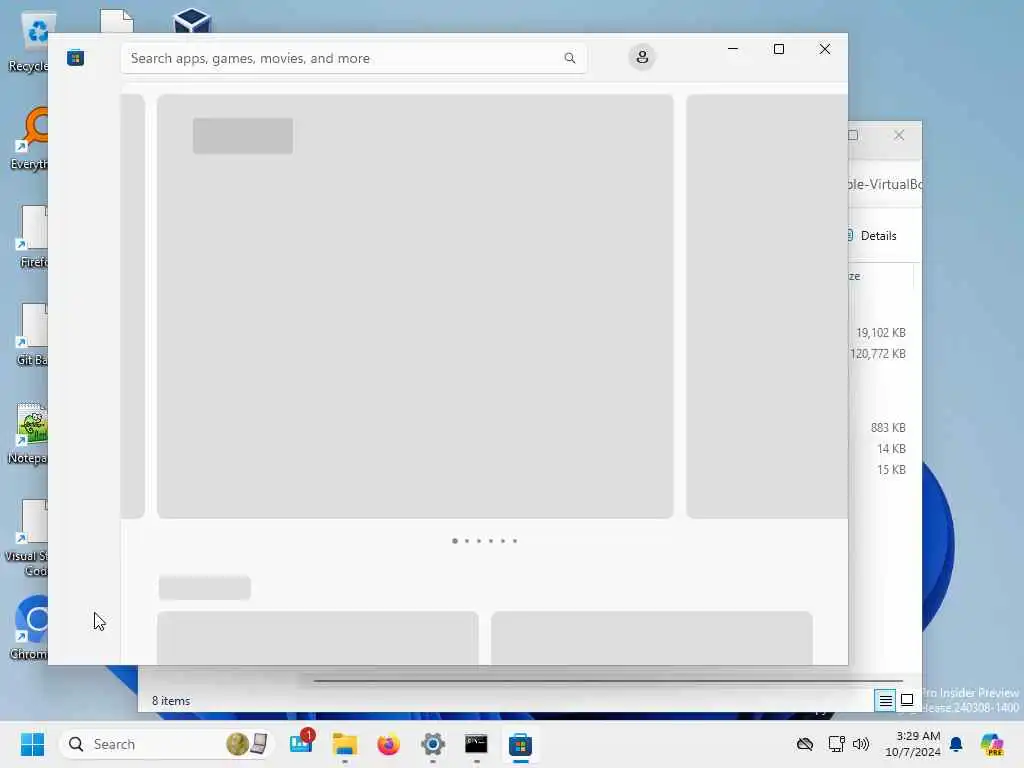Open the Windows Start menu
1024x768 pixels.
(x=32, y=744)
